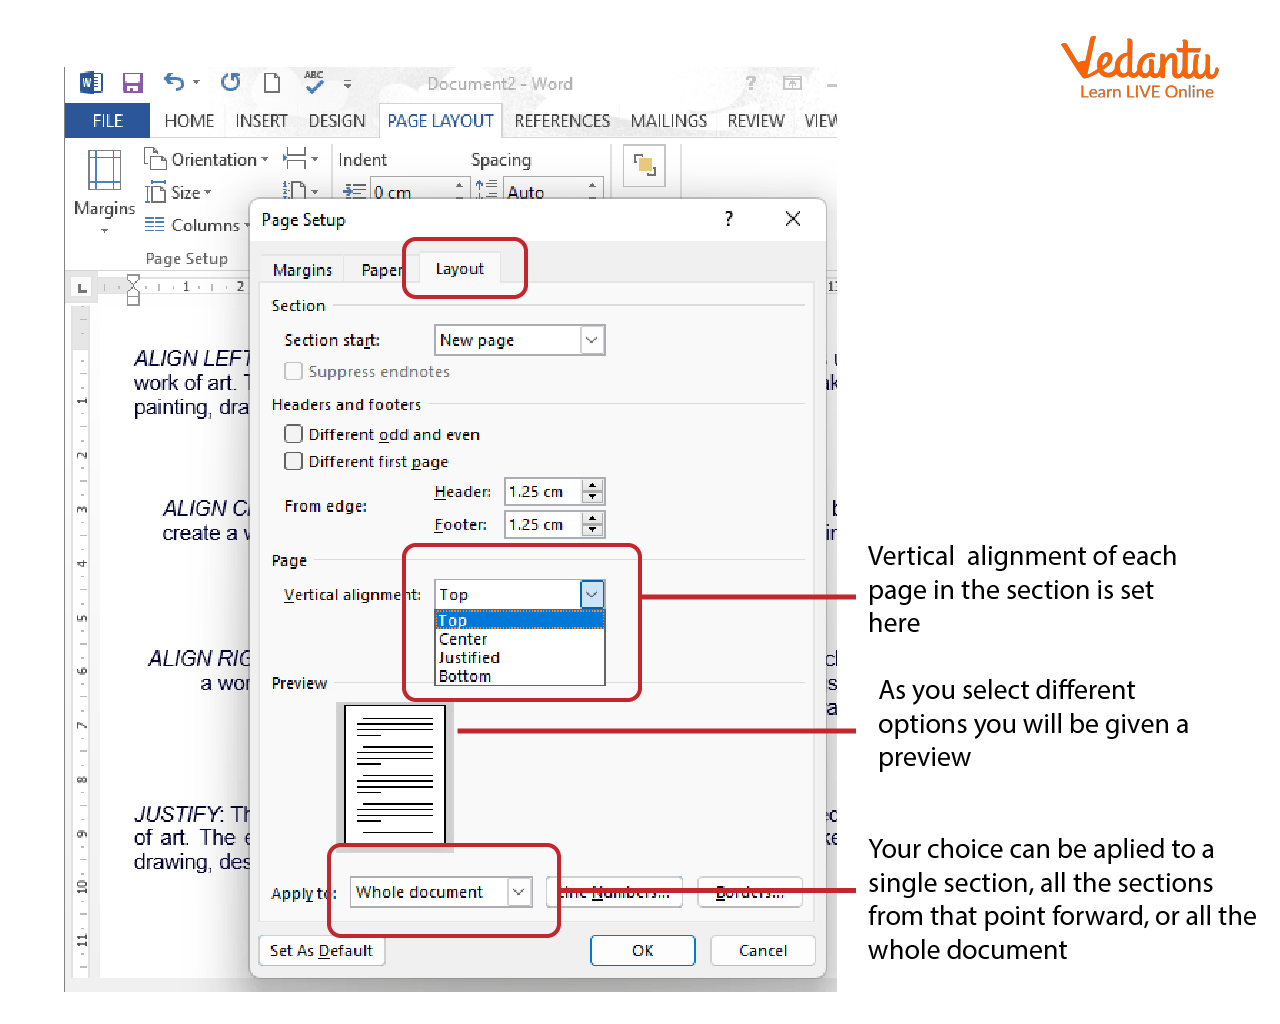
Task: Click the New blank document icon
Action: tap(272, 83)
